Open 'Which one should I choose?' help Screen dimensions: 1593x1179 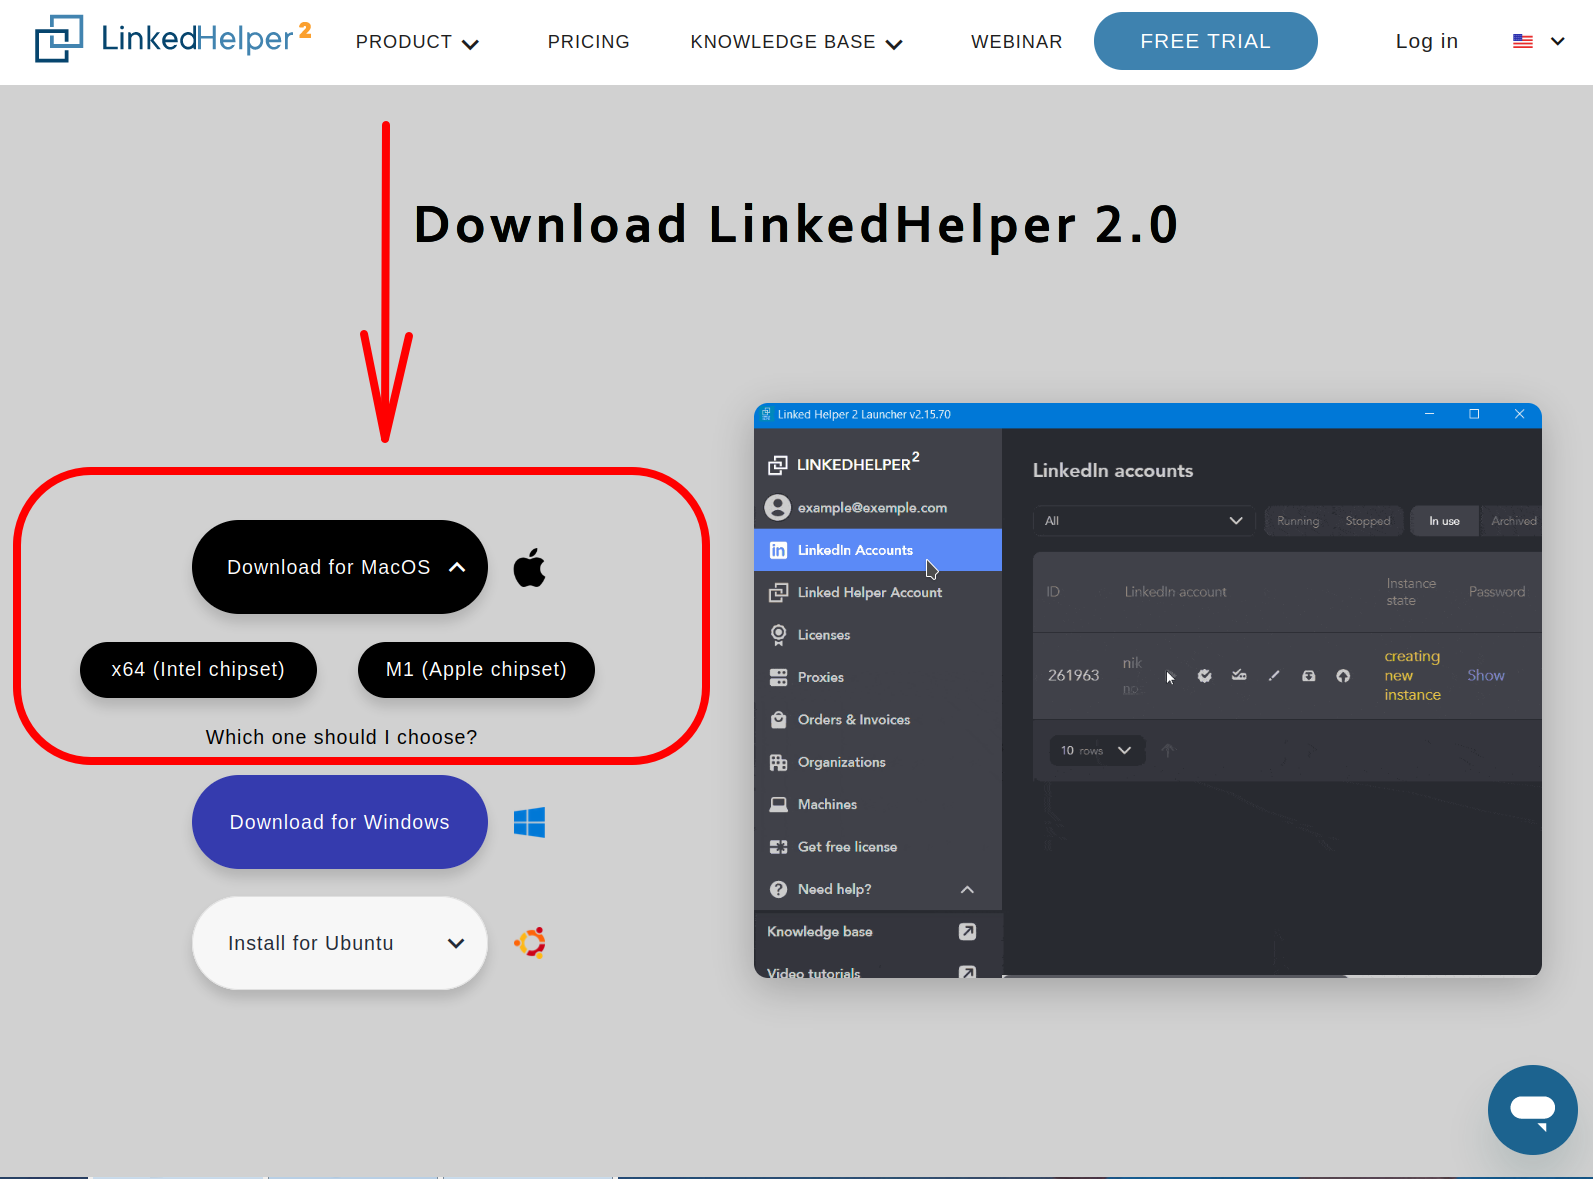[x=341, y=737]
